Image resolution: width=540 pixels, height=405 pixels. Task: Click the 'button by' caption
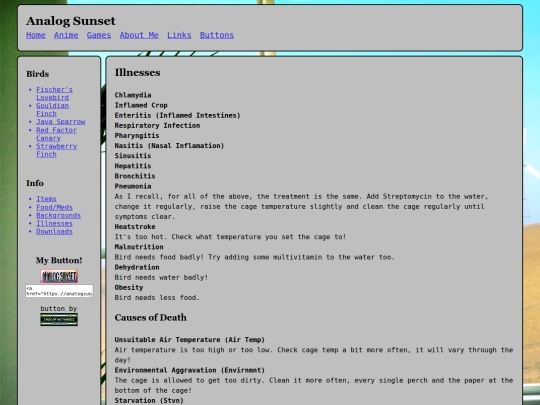(59, 309)
